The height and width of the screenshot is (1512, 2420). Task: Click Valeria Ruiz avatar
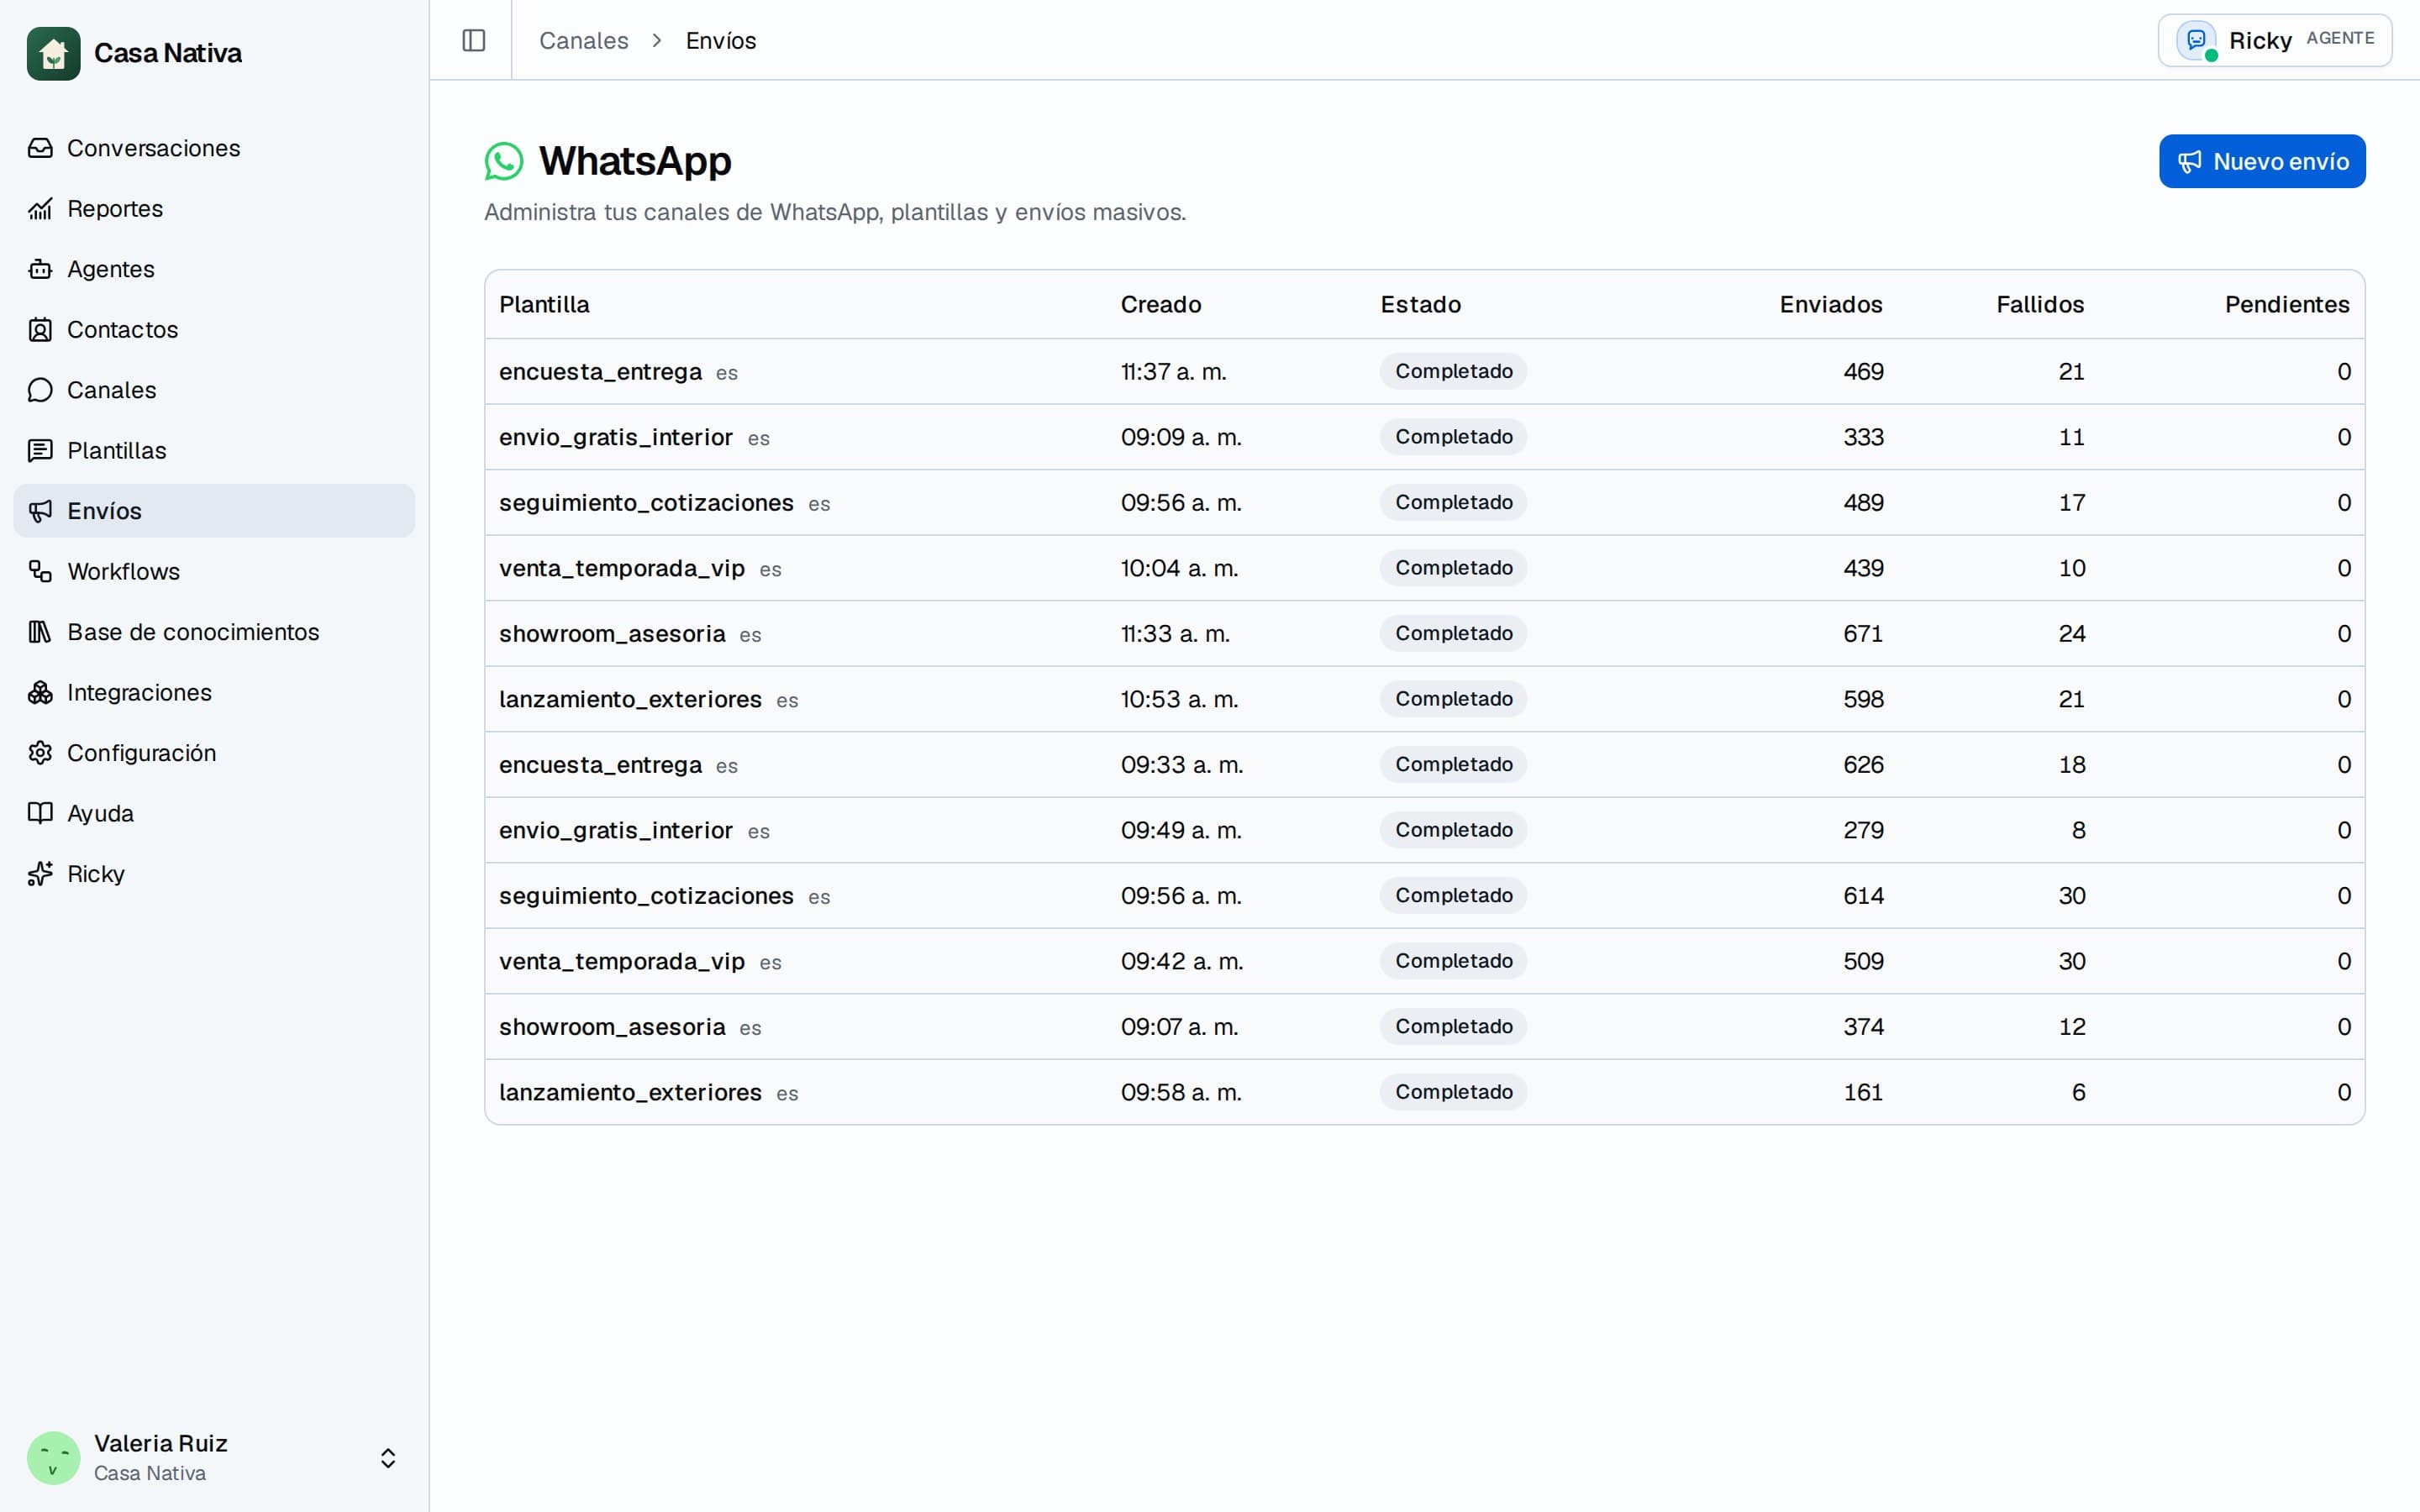coord(53,1457)
